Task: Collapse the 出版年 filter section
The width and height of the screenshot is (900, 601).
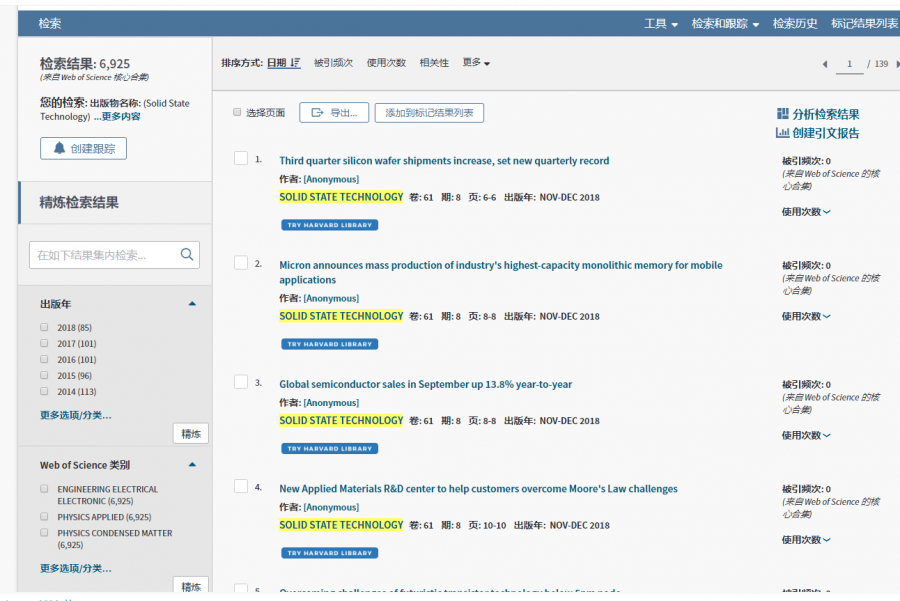Action: pyautogui.click(x=192, y=304)
